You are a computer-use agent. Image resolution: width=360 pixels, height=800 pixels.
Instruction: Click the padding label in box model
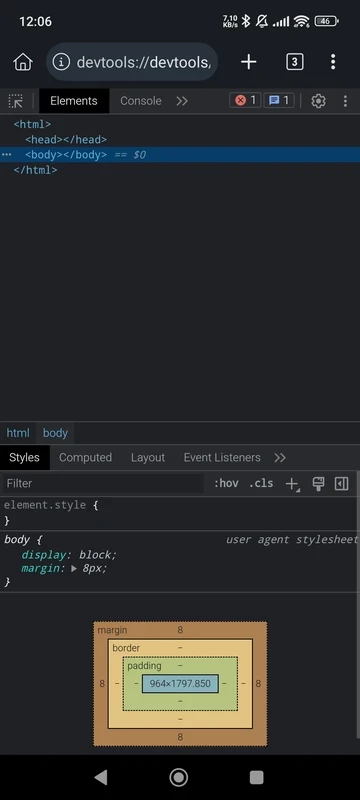(144, 666)
